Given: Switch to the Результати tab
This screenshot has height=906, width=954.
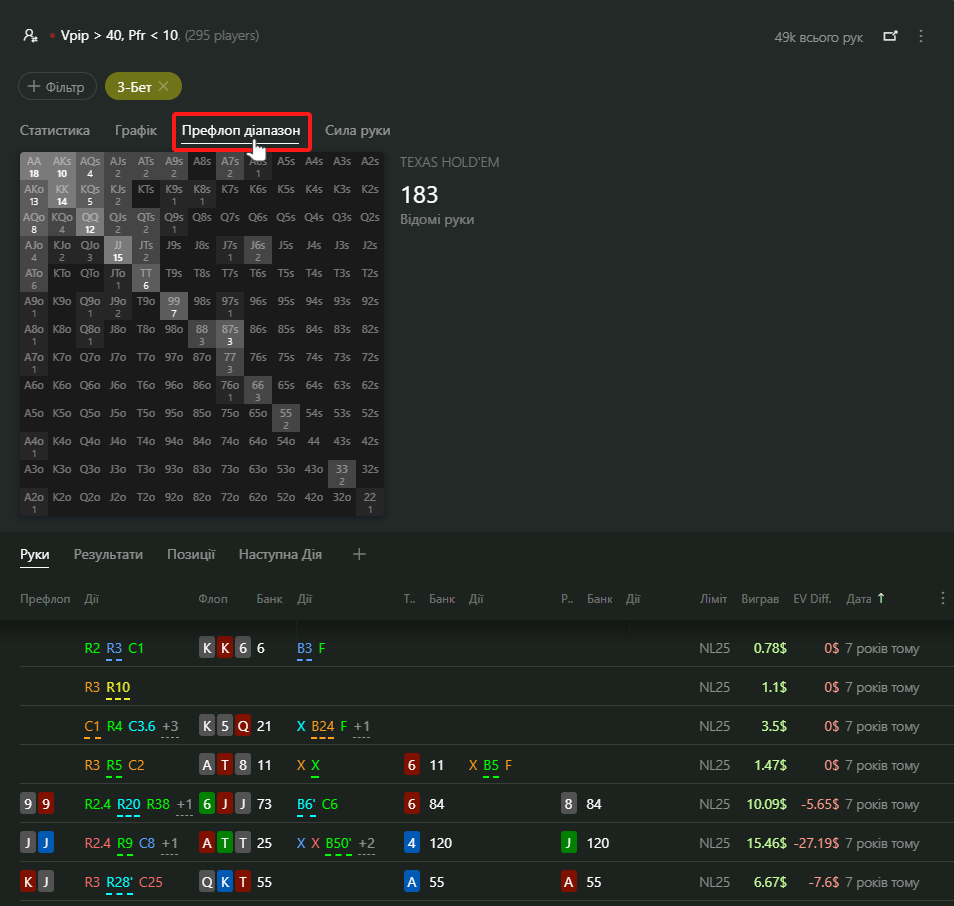Looking at the screenshot, I should tap(108, 554).
